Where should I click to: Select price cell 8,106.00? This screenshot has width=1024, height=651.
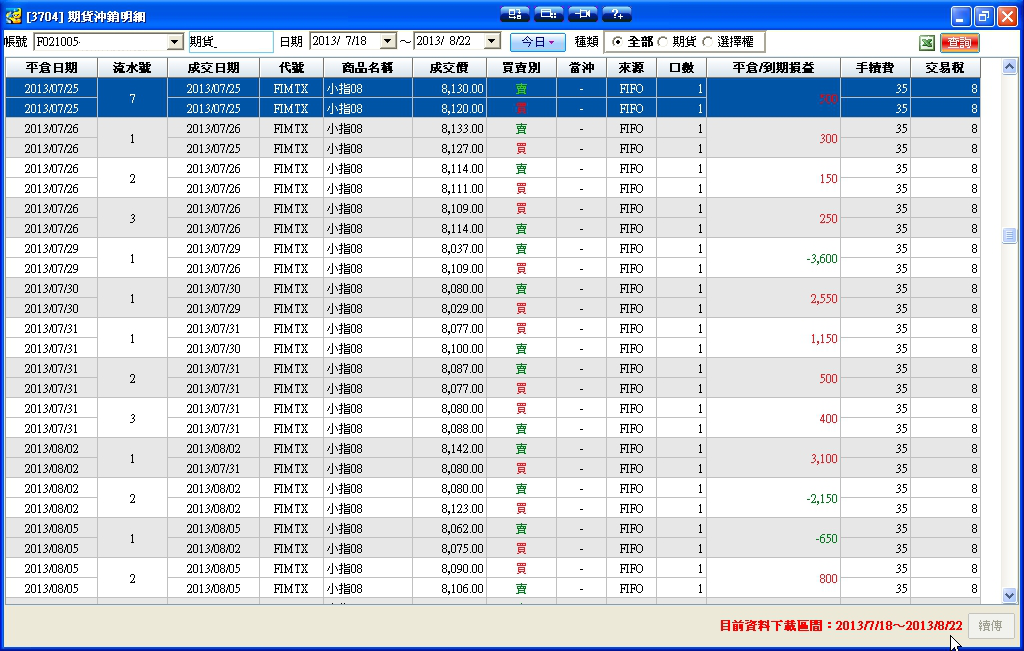coord(449,588)
